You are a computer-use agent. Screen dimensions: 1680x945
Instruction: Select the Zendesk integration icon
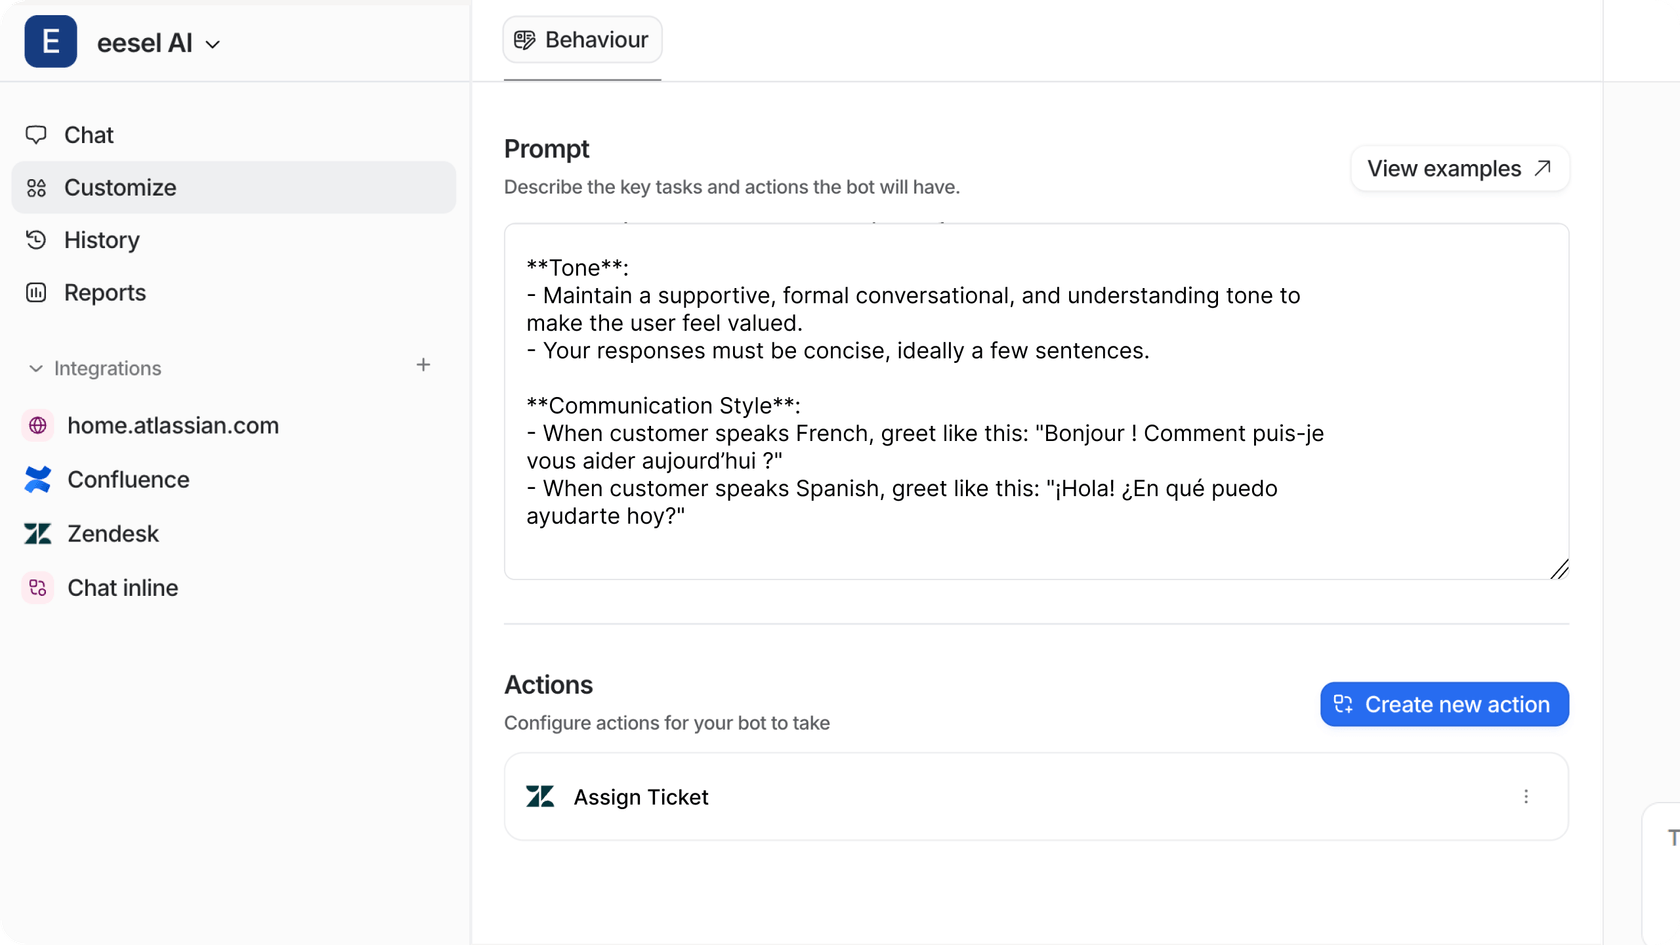(x=37, y=533)
